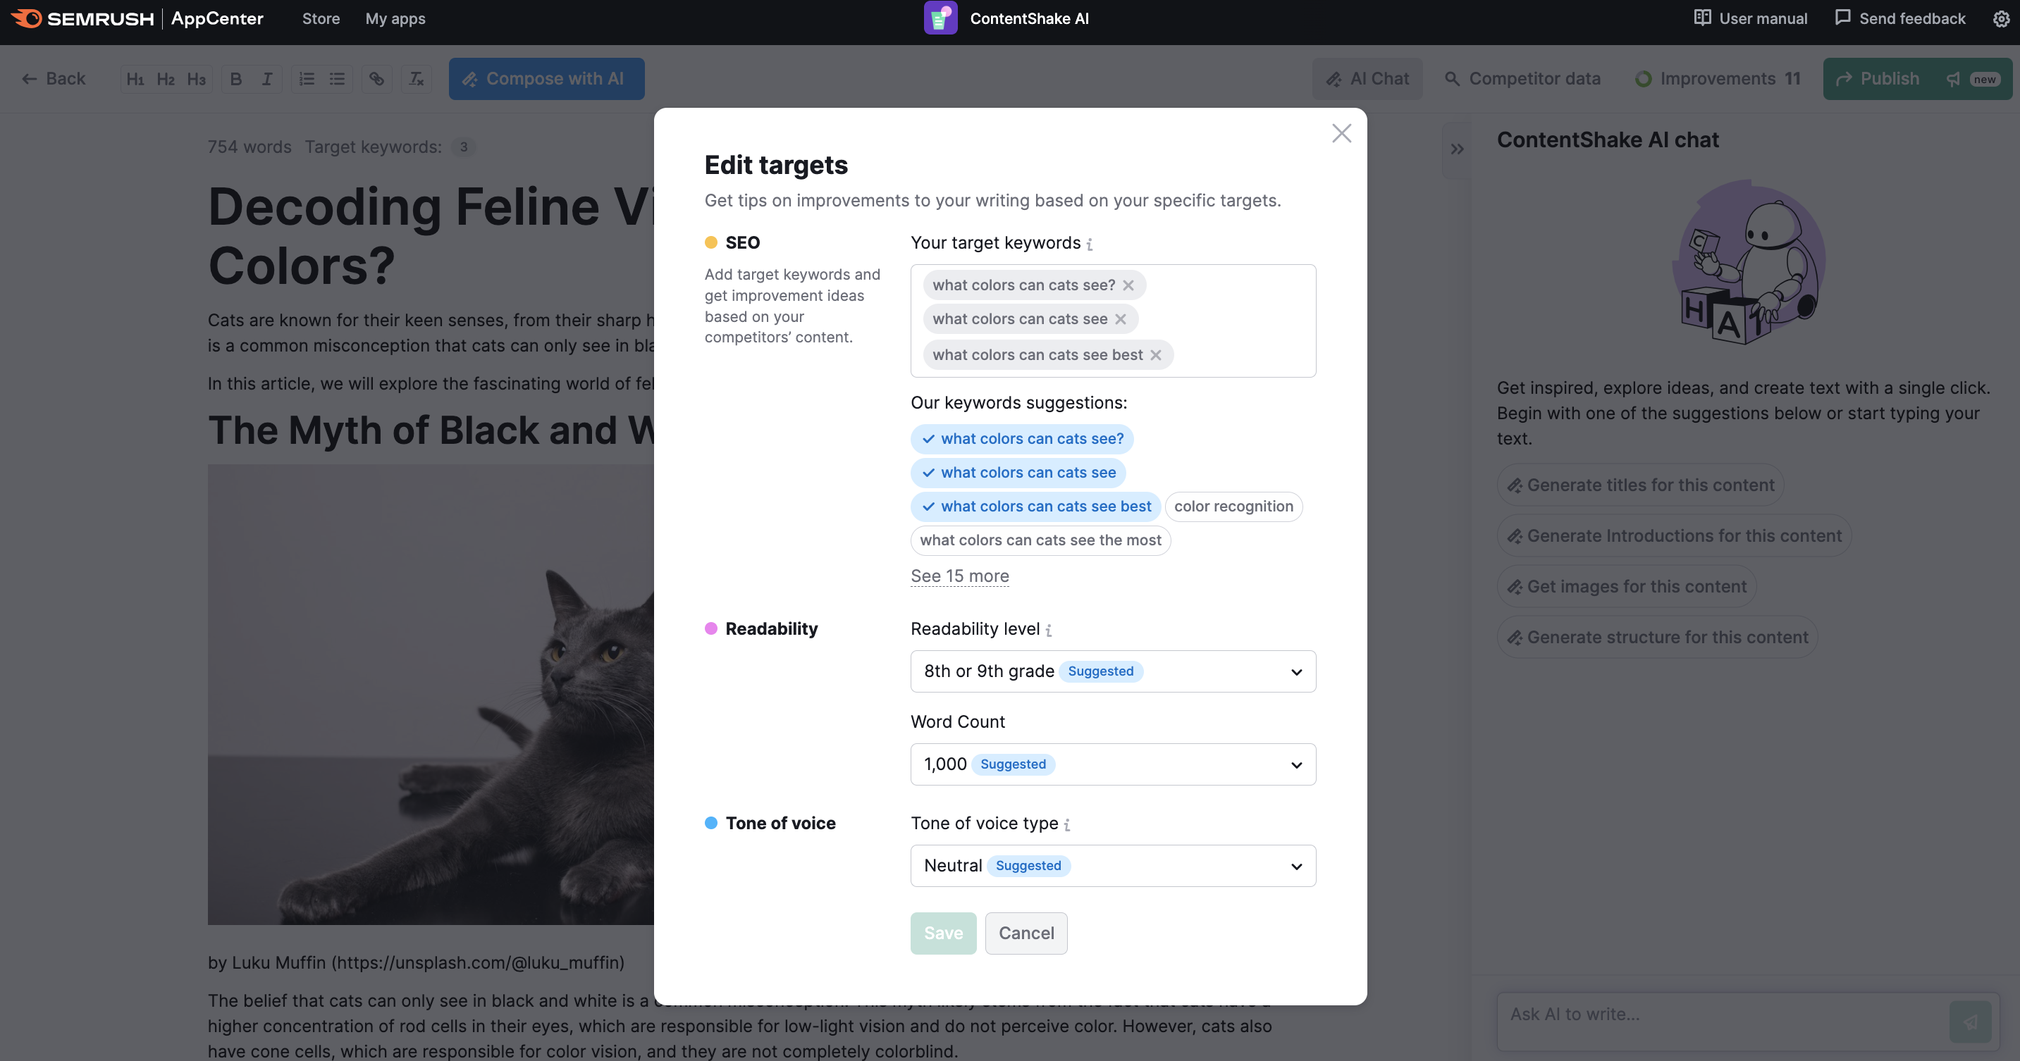Clear formatting with the remove format icon

tap(416, 78)
